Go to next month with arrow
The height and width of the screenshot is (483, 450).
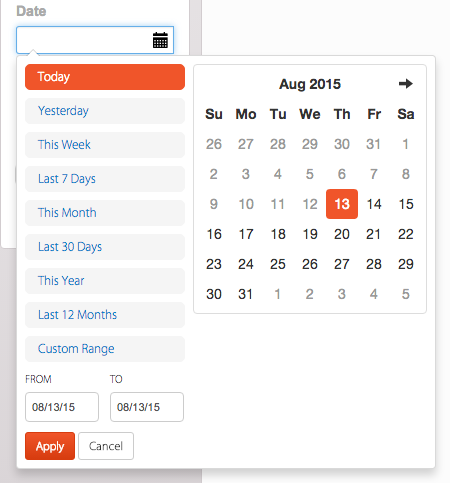[406, 83]
